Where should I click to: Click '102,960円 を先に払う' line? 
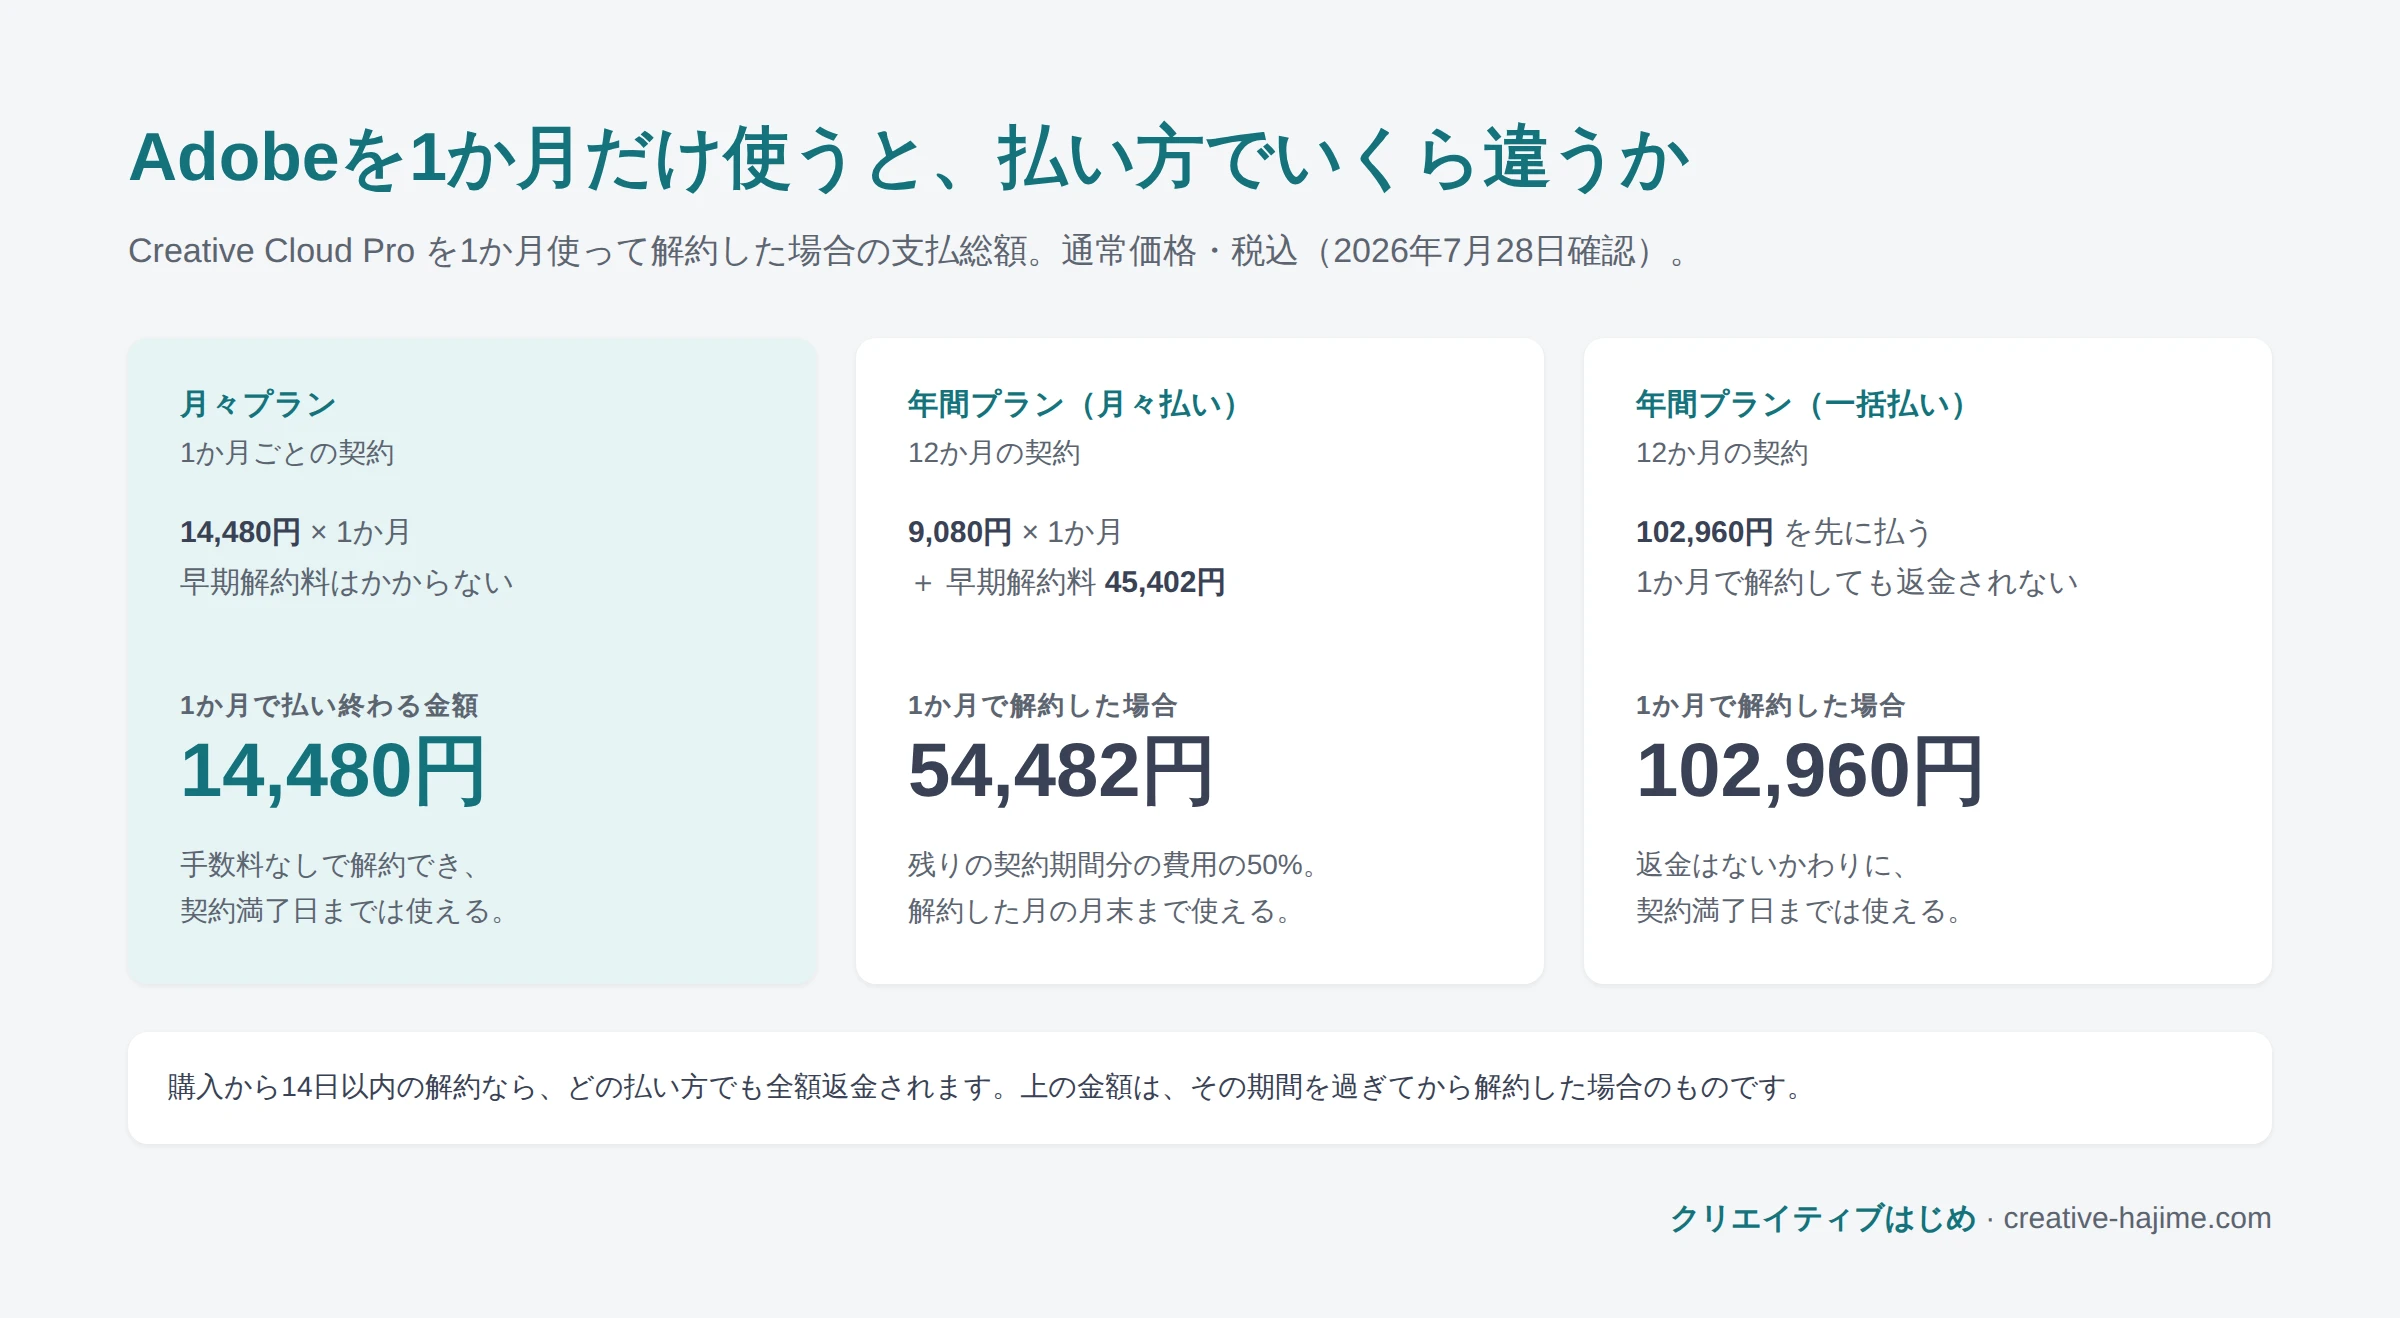tap(1783, 532)
